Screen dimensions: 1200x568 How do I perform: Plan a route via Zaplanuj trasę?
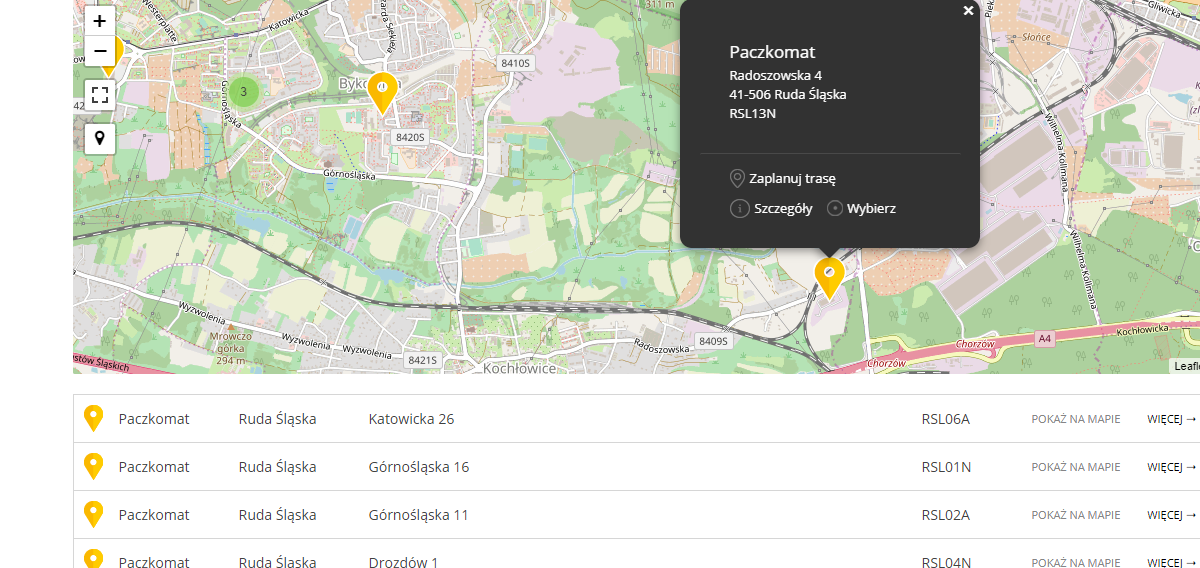tap(783, 179)
